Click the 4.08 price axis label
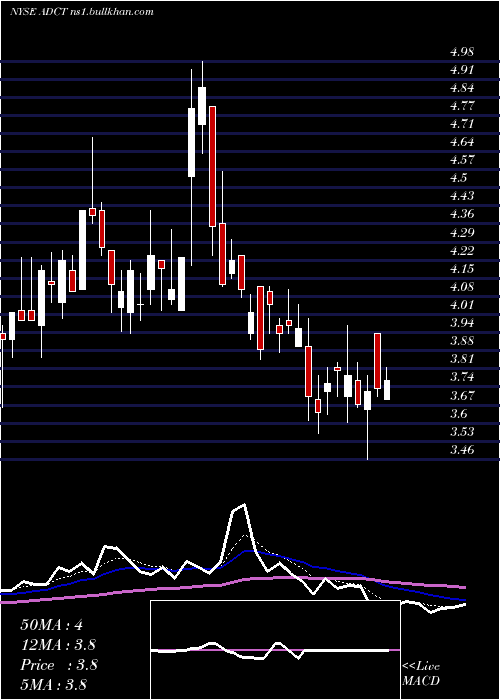 coord(461,287)
